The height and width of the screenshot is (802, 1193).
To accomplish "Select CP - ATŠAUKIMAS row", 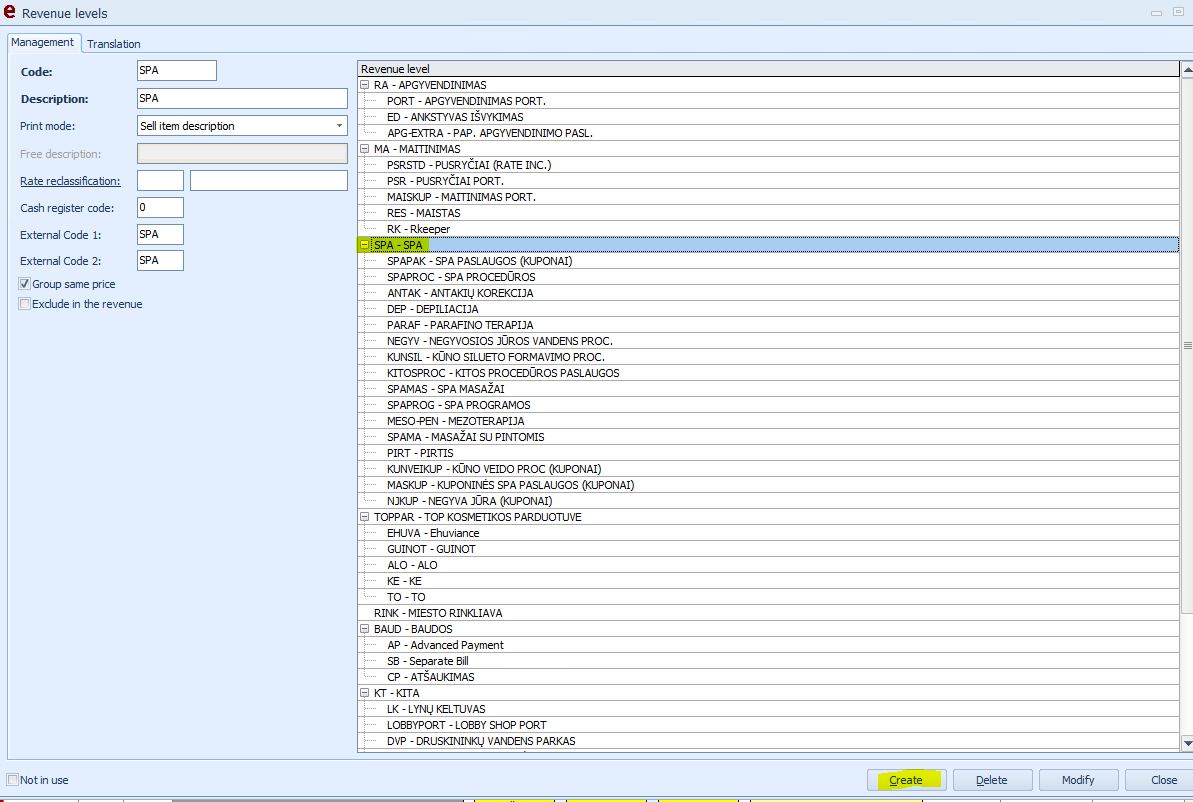I will coord(768,677).
